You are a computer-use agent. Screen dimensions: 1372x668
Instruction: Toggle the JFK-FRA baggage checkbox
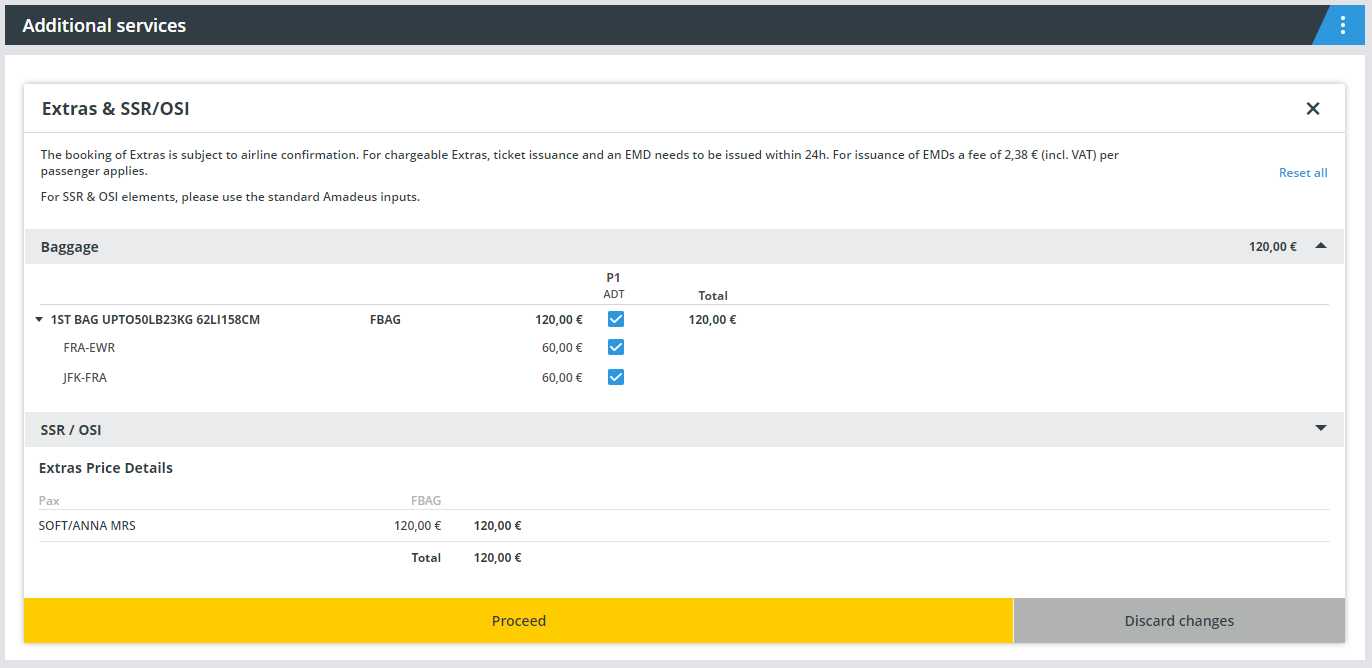tap(616, 377)
